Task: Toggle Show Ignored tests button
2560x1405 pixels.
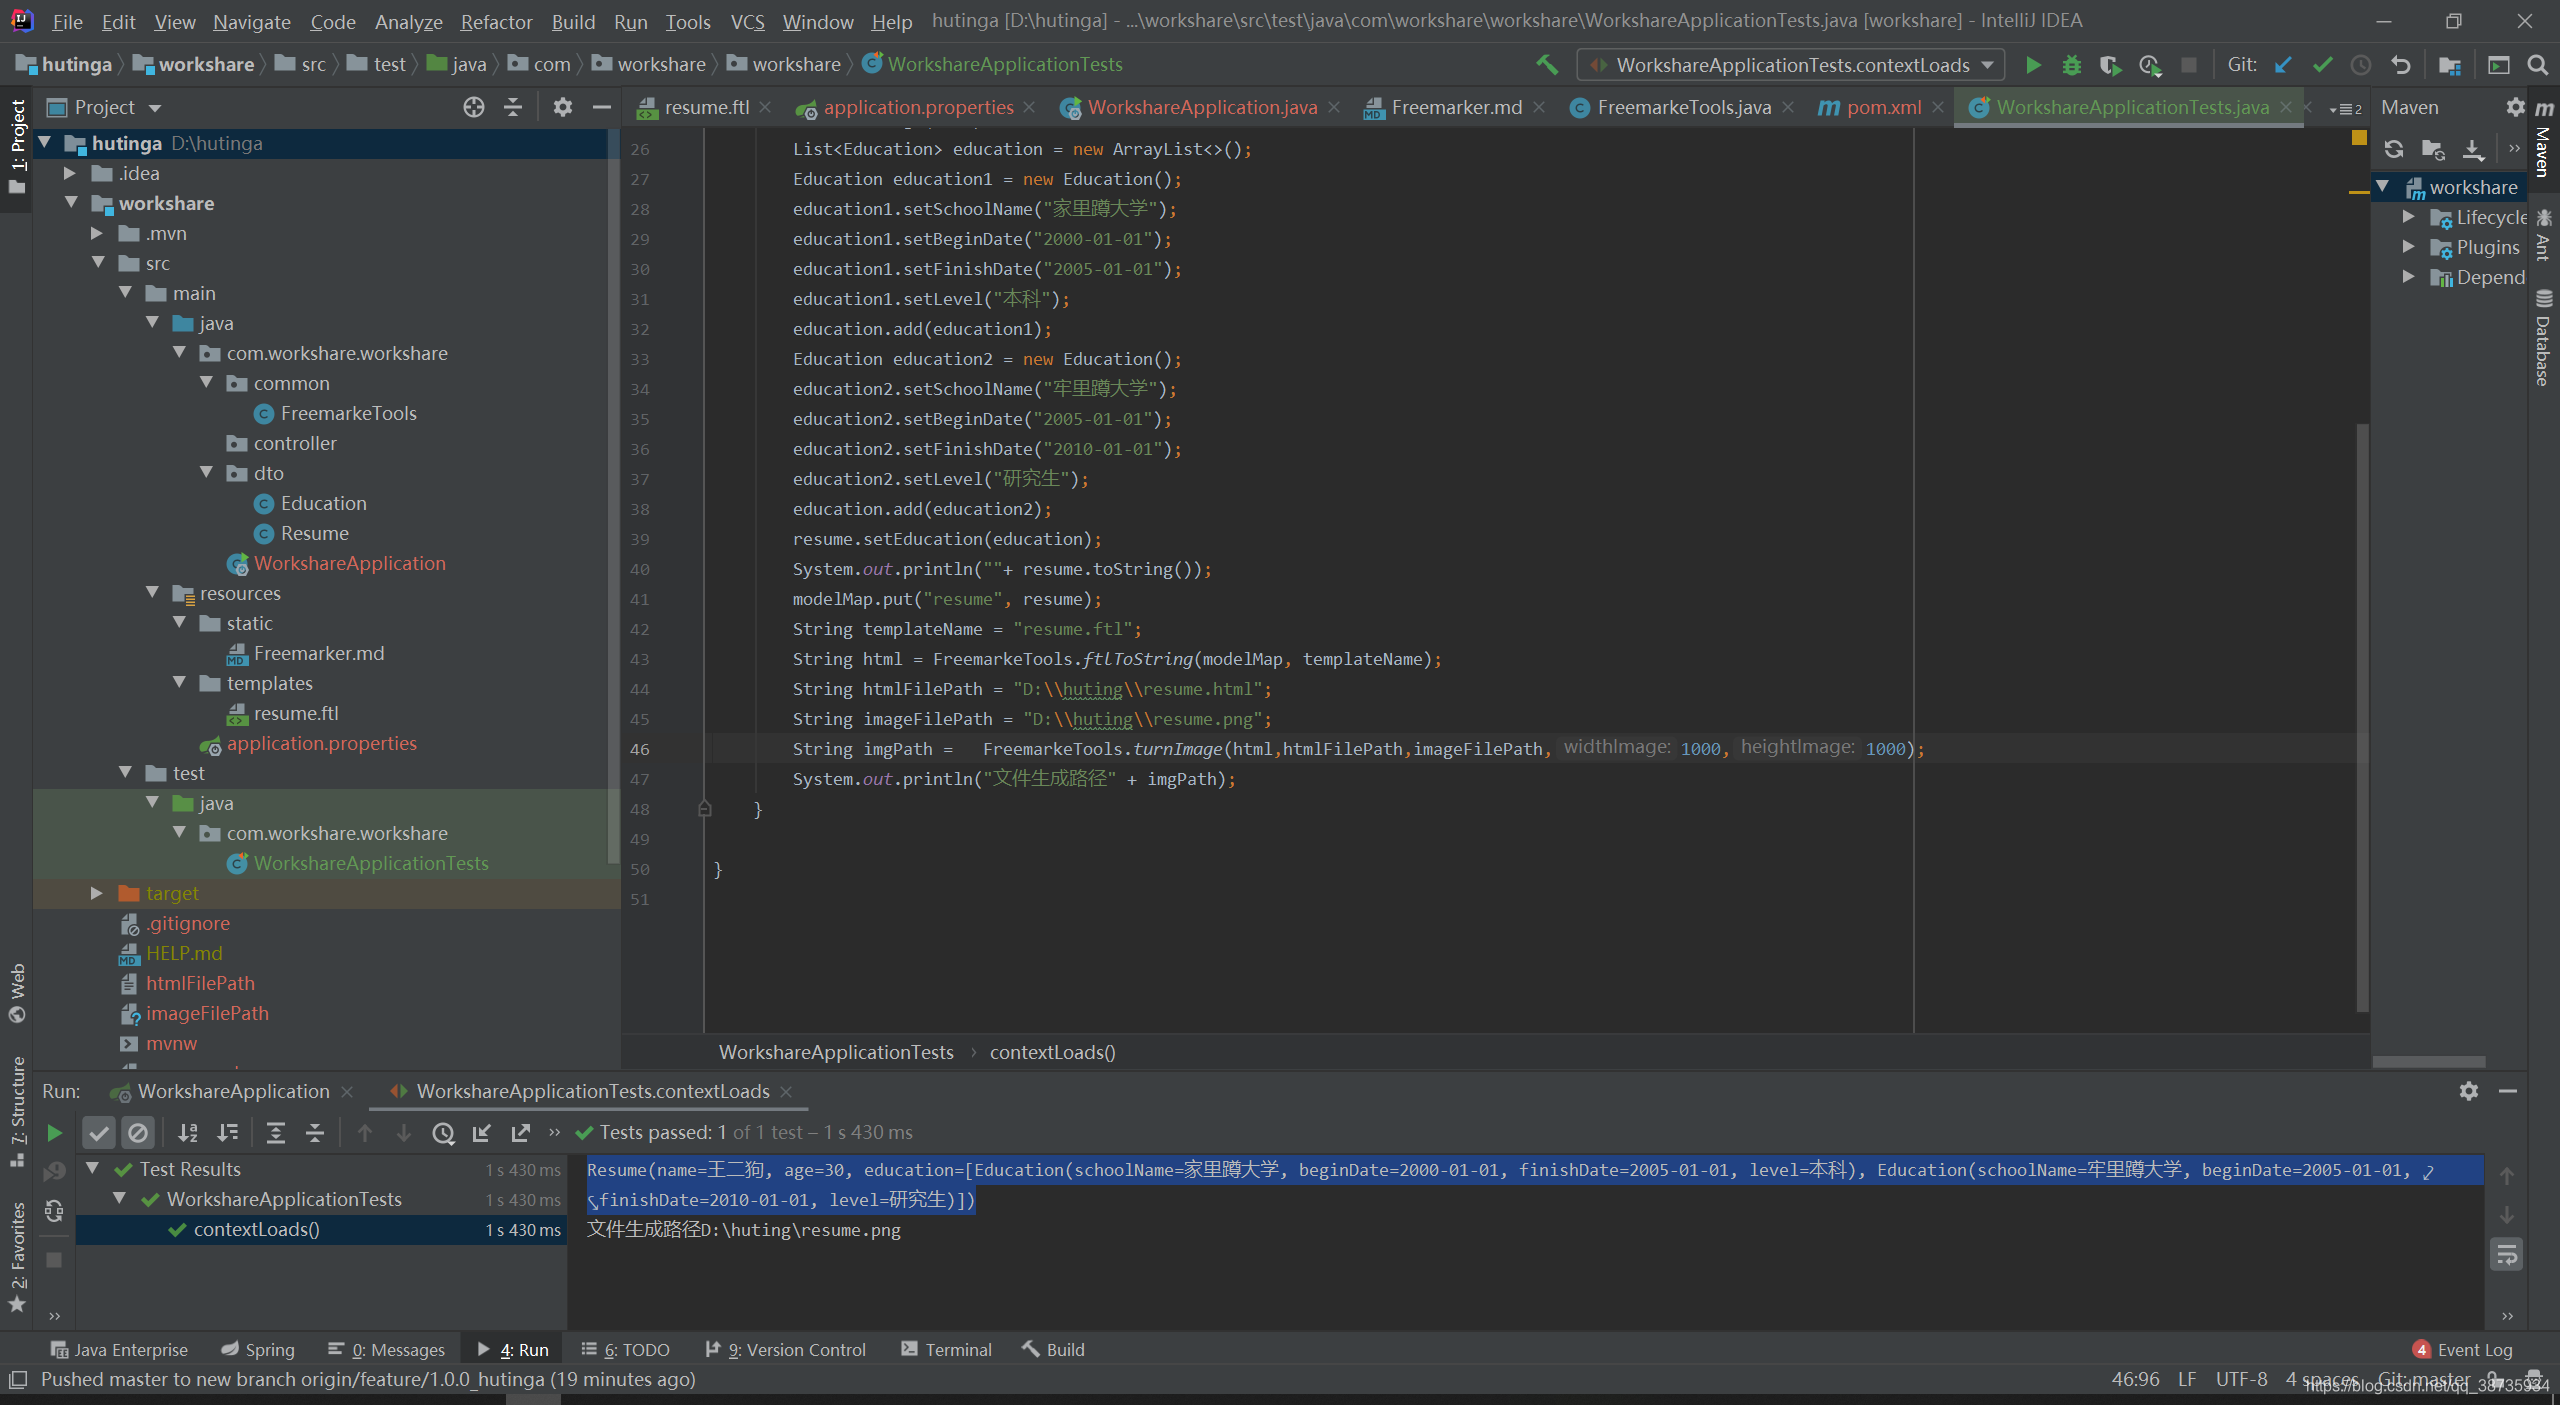Action: 138,1133
